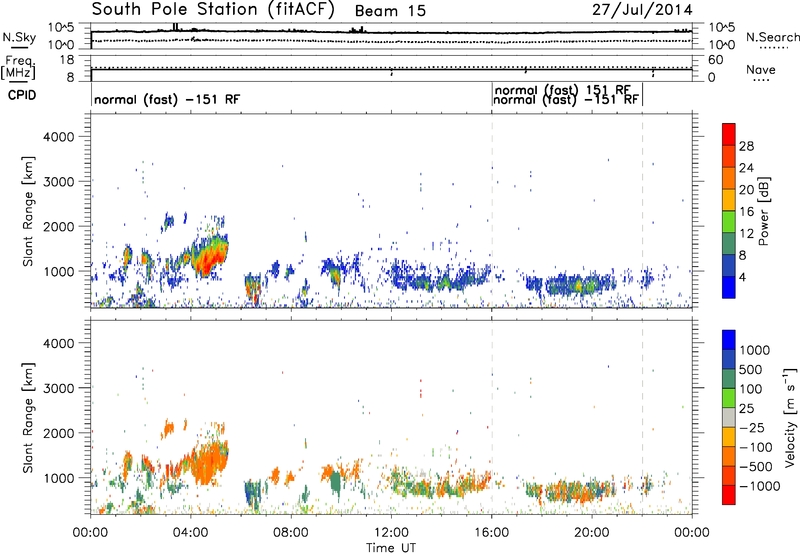The image size is (800, 554).
Task: Click the "28" label on power color bar
Action: tap(746, 146)
